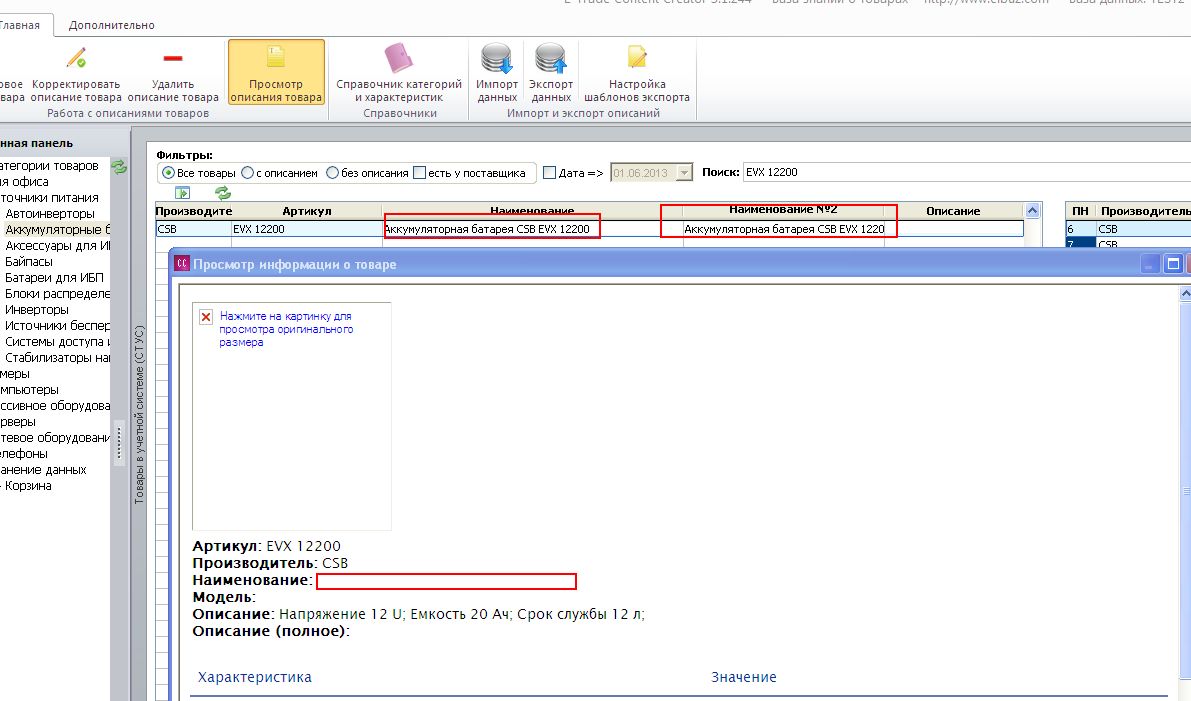This screenshot has height=701, width=1191.
Task: Select Просмотр описания товара button
Action: click(x=276, y=72)
